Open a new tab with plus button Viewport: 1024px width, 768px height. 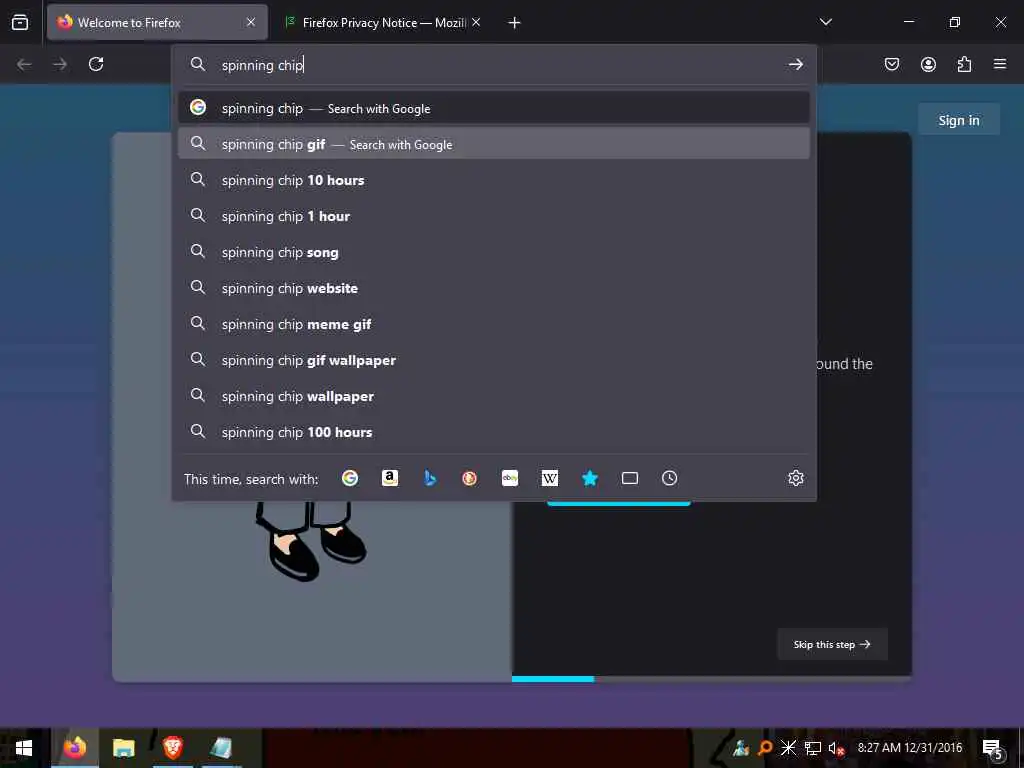pyautogui.click(x=515, y=23)
